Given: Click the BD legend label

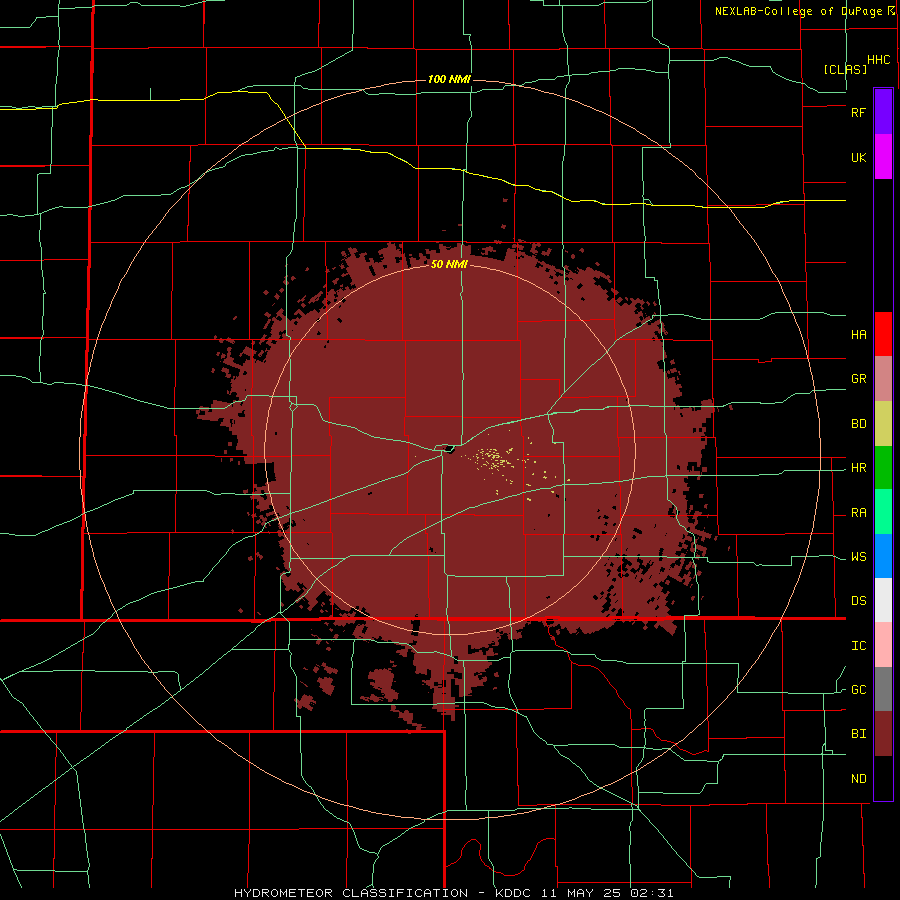Looking at the screenshot, I should [858, 424].
